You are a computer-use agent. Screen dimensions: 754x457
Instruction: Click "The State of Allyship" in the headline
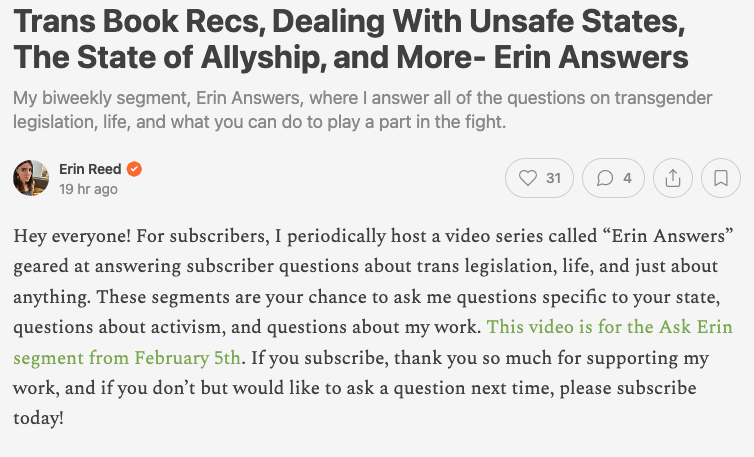tap(172, 58)
